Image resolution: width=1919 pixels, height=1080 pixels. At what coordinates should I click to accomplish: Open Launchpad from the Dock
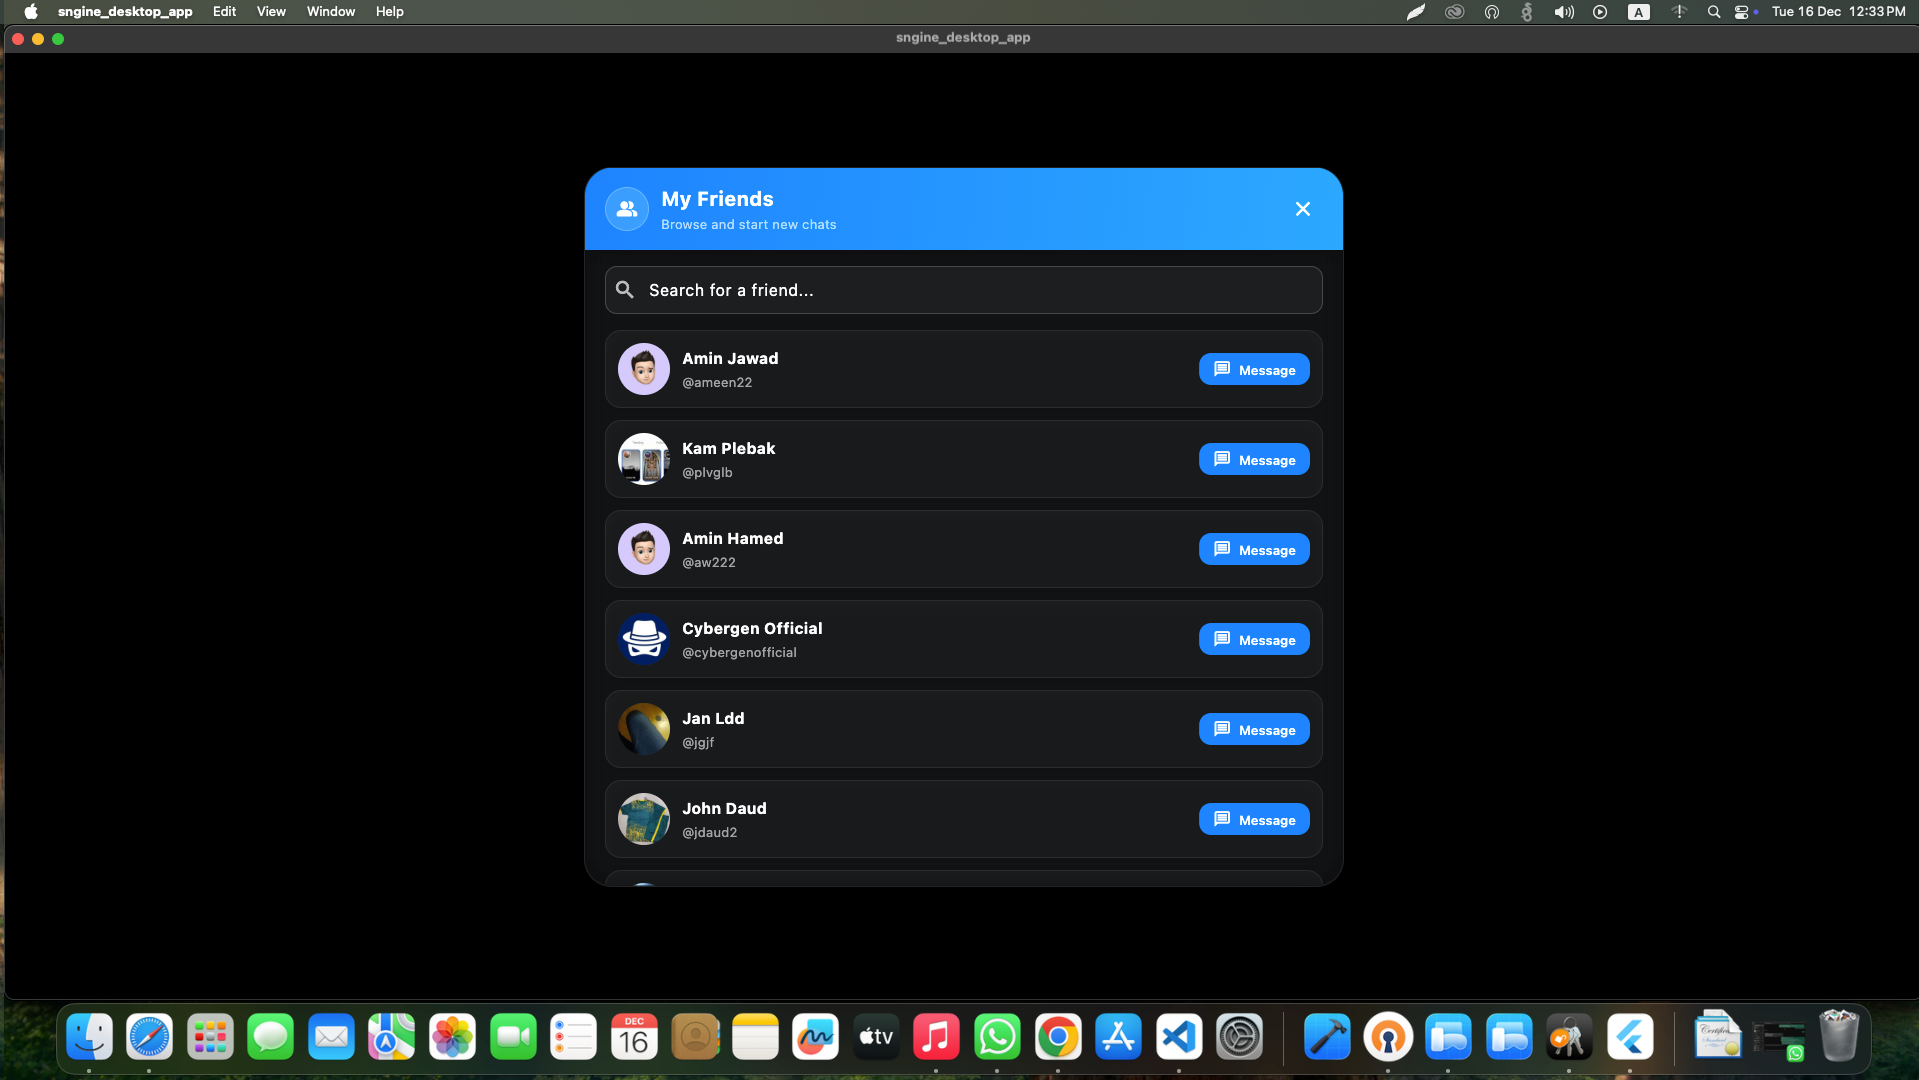(x=210, y=1037)
